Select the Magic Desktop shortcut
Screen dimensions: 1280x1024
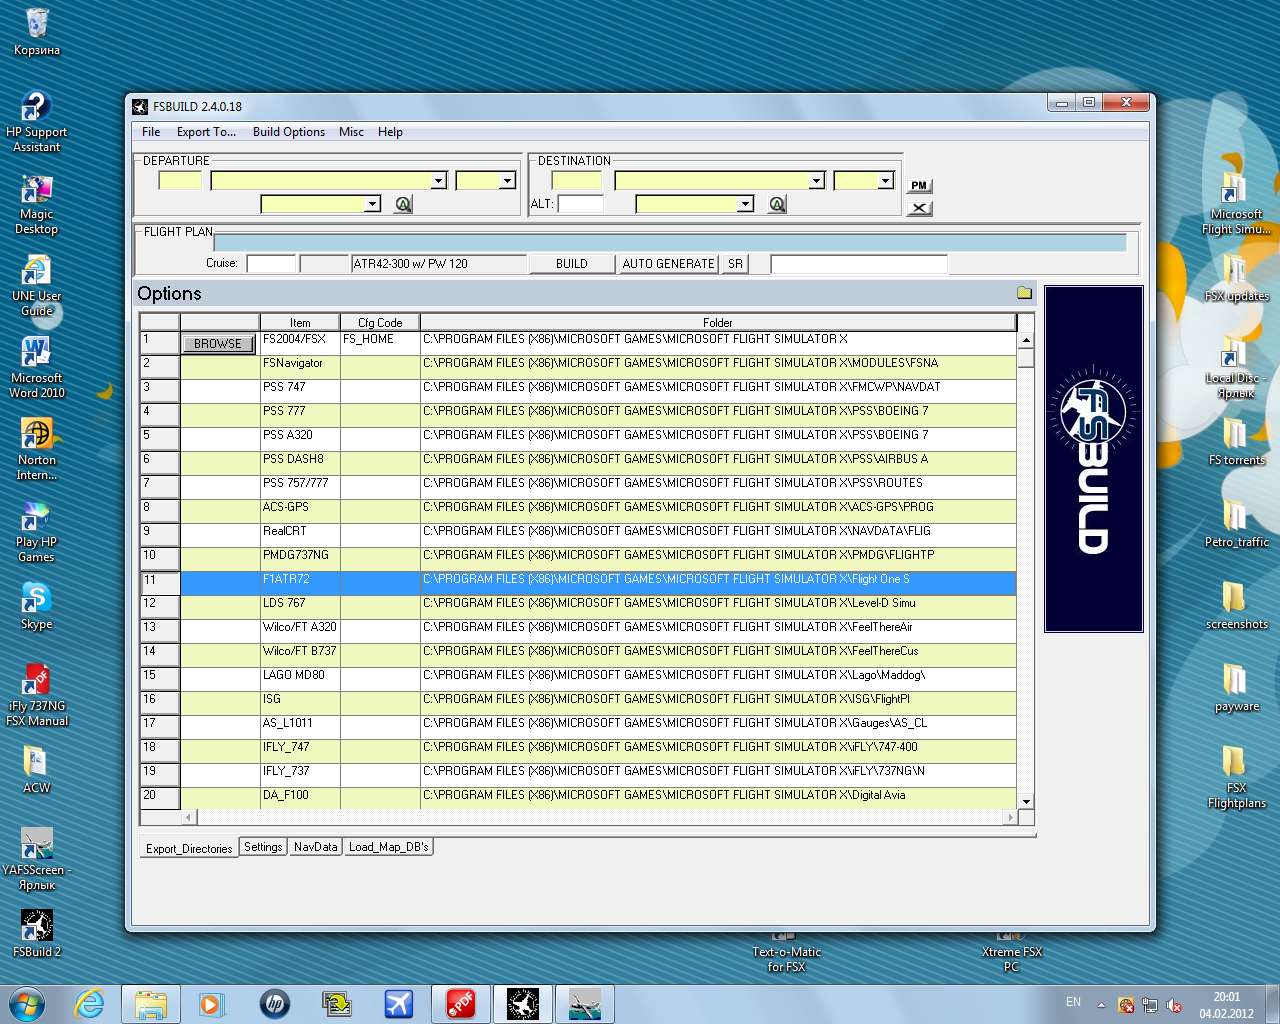click(37, 205)
